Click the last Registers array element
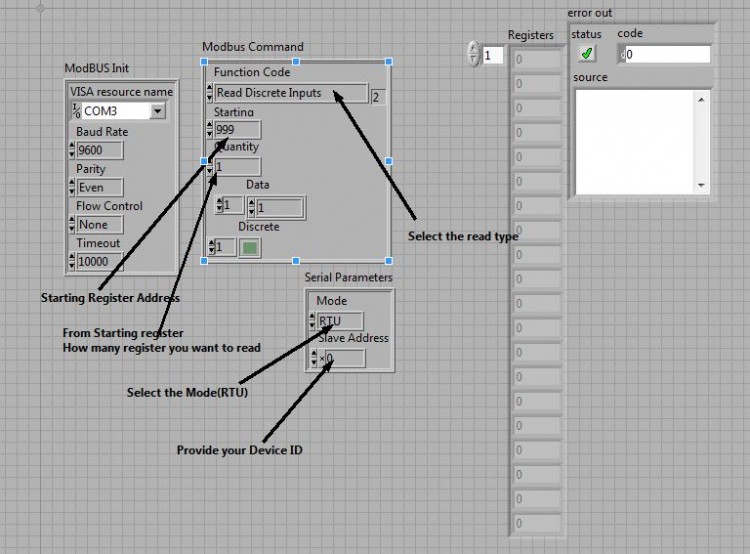The width and height of the screenshot is (750, 554). 537,523
